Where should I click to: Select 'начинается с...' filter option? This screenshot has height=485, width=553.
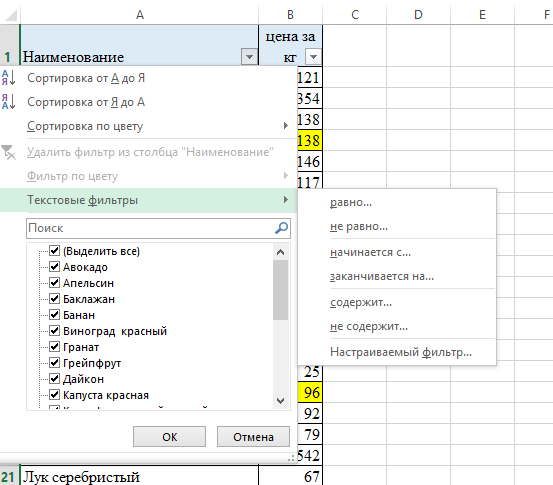point(370,252)
